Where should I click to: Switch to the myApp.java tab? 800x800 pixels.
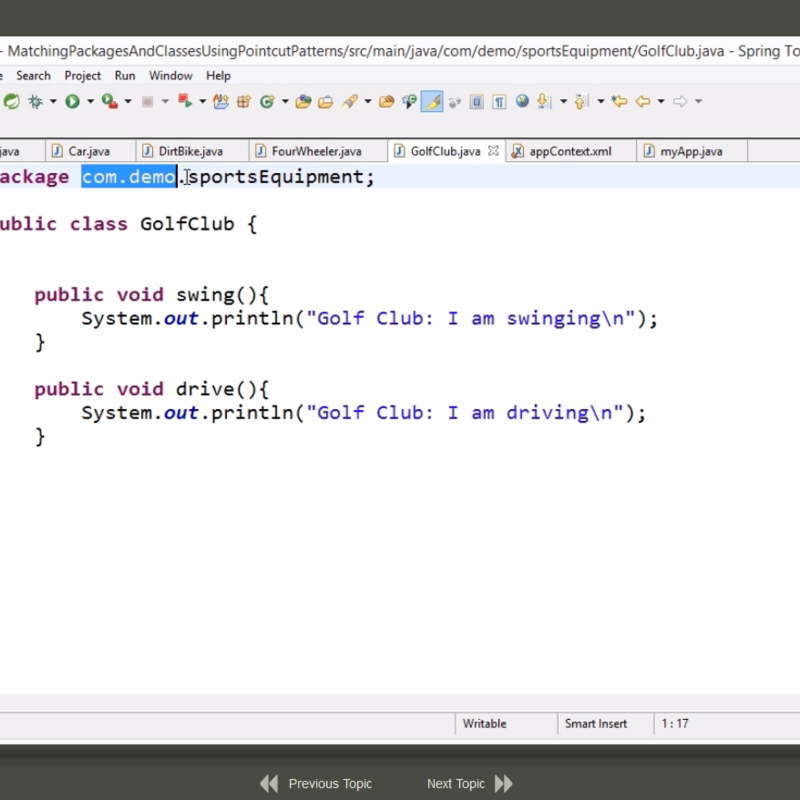[691, 151]
